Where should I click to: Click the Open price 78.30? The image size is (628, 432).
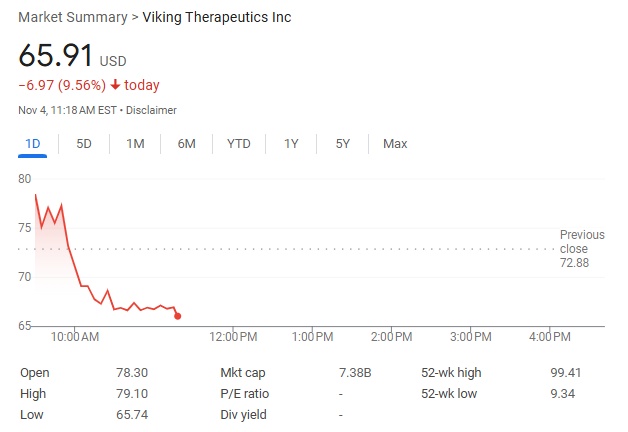pos(132,373)
